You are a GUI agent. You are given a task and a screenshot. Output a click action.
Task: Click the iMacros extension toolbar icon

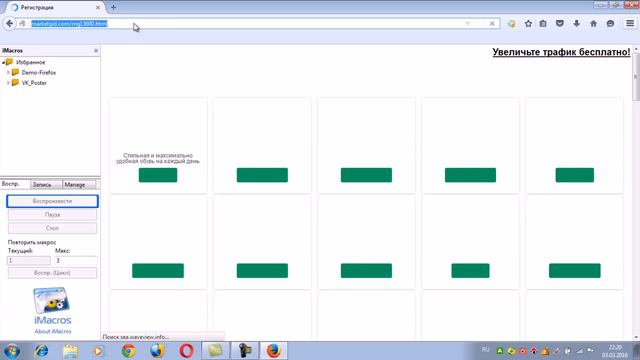point(511,24)
